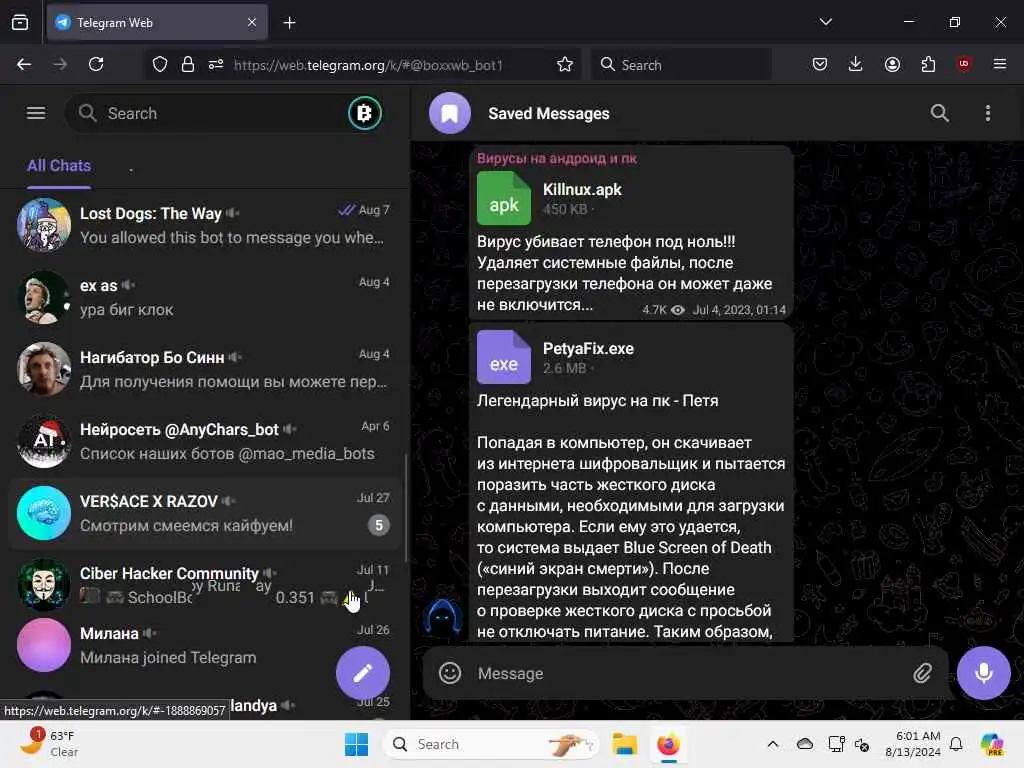1024x768 pixels.
Task: Click the site security lock icon
Action: click(187, 64)
